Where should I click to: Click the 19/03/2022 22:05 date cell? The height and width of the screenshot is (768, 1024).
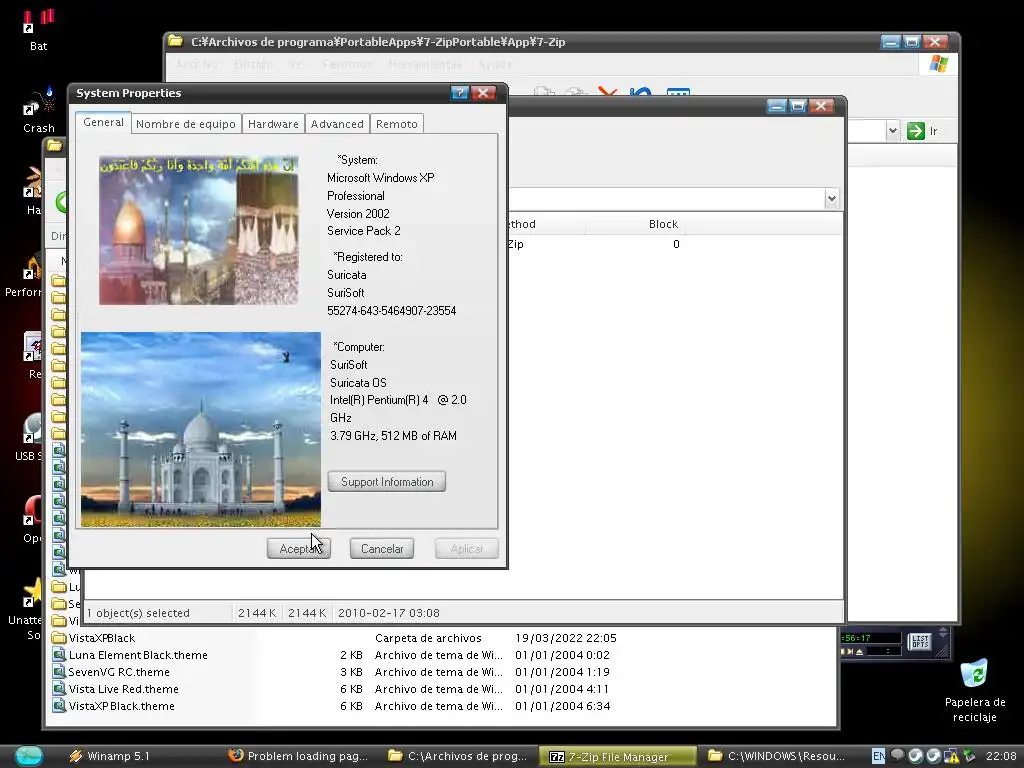coord(566,638)
